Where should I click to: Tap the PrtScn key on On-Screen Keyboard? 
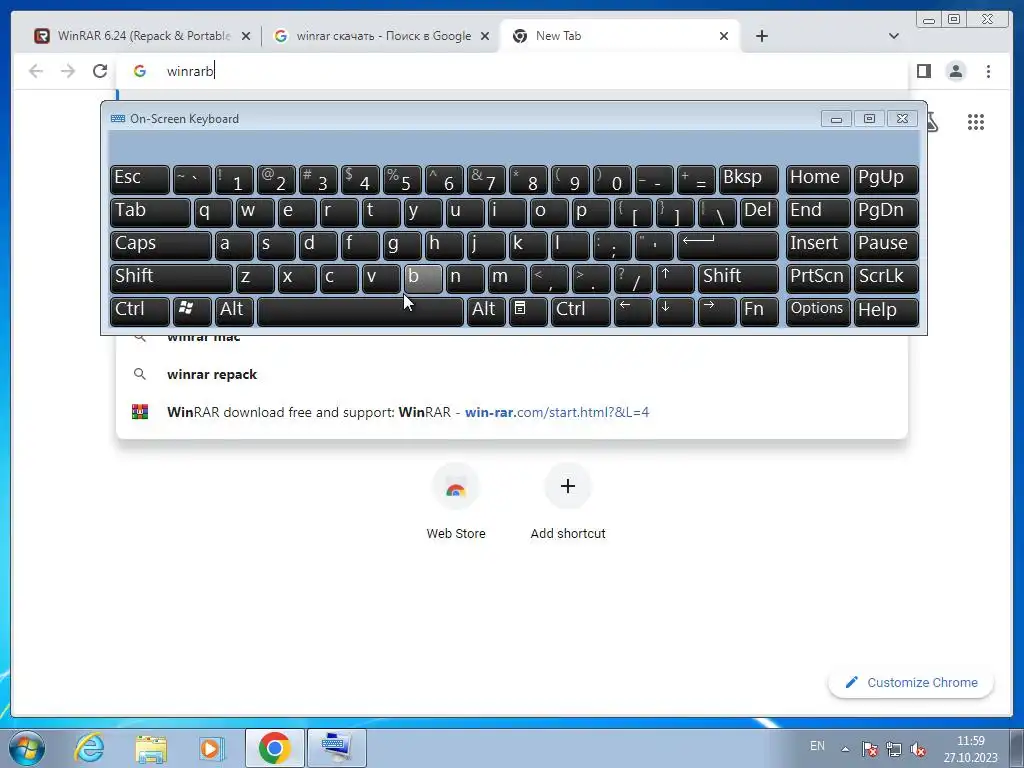(x=818, y=278)
